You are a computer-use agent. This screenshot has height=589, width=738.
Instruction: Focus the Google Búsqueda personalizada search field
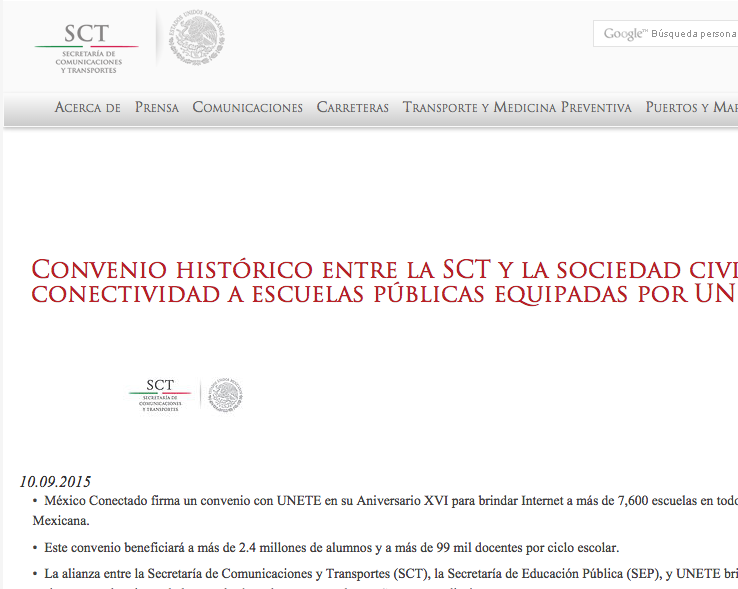pyautogui.click(x=692, y=34)
